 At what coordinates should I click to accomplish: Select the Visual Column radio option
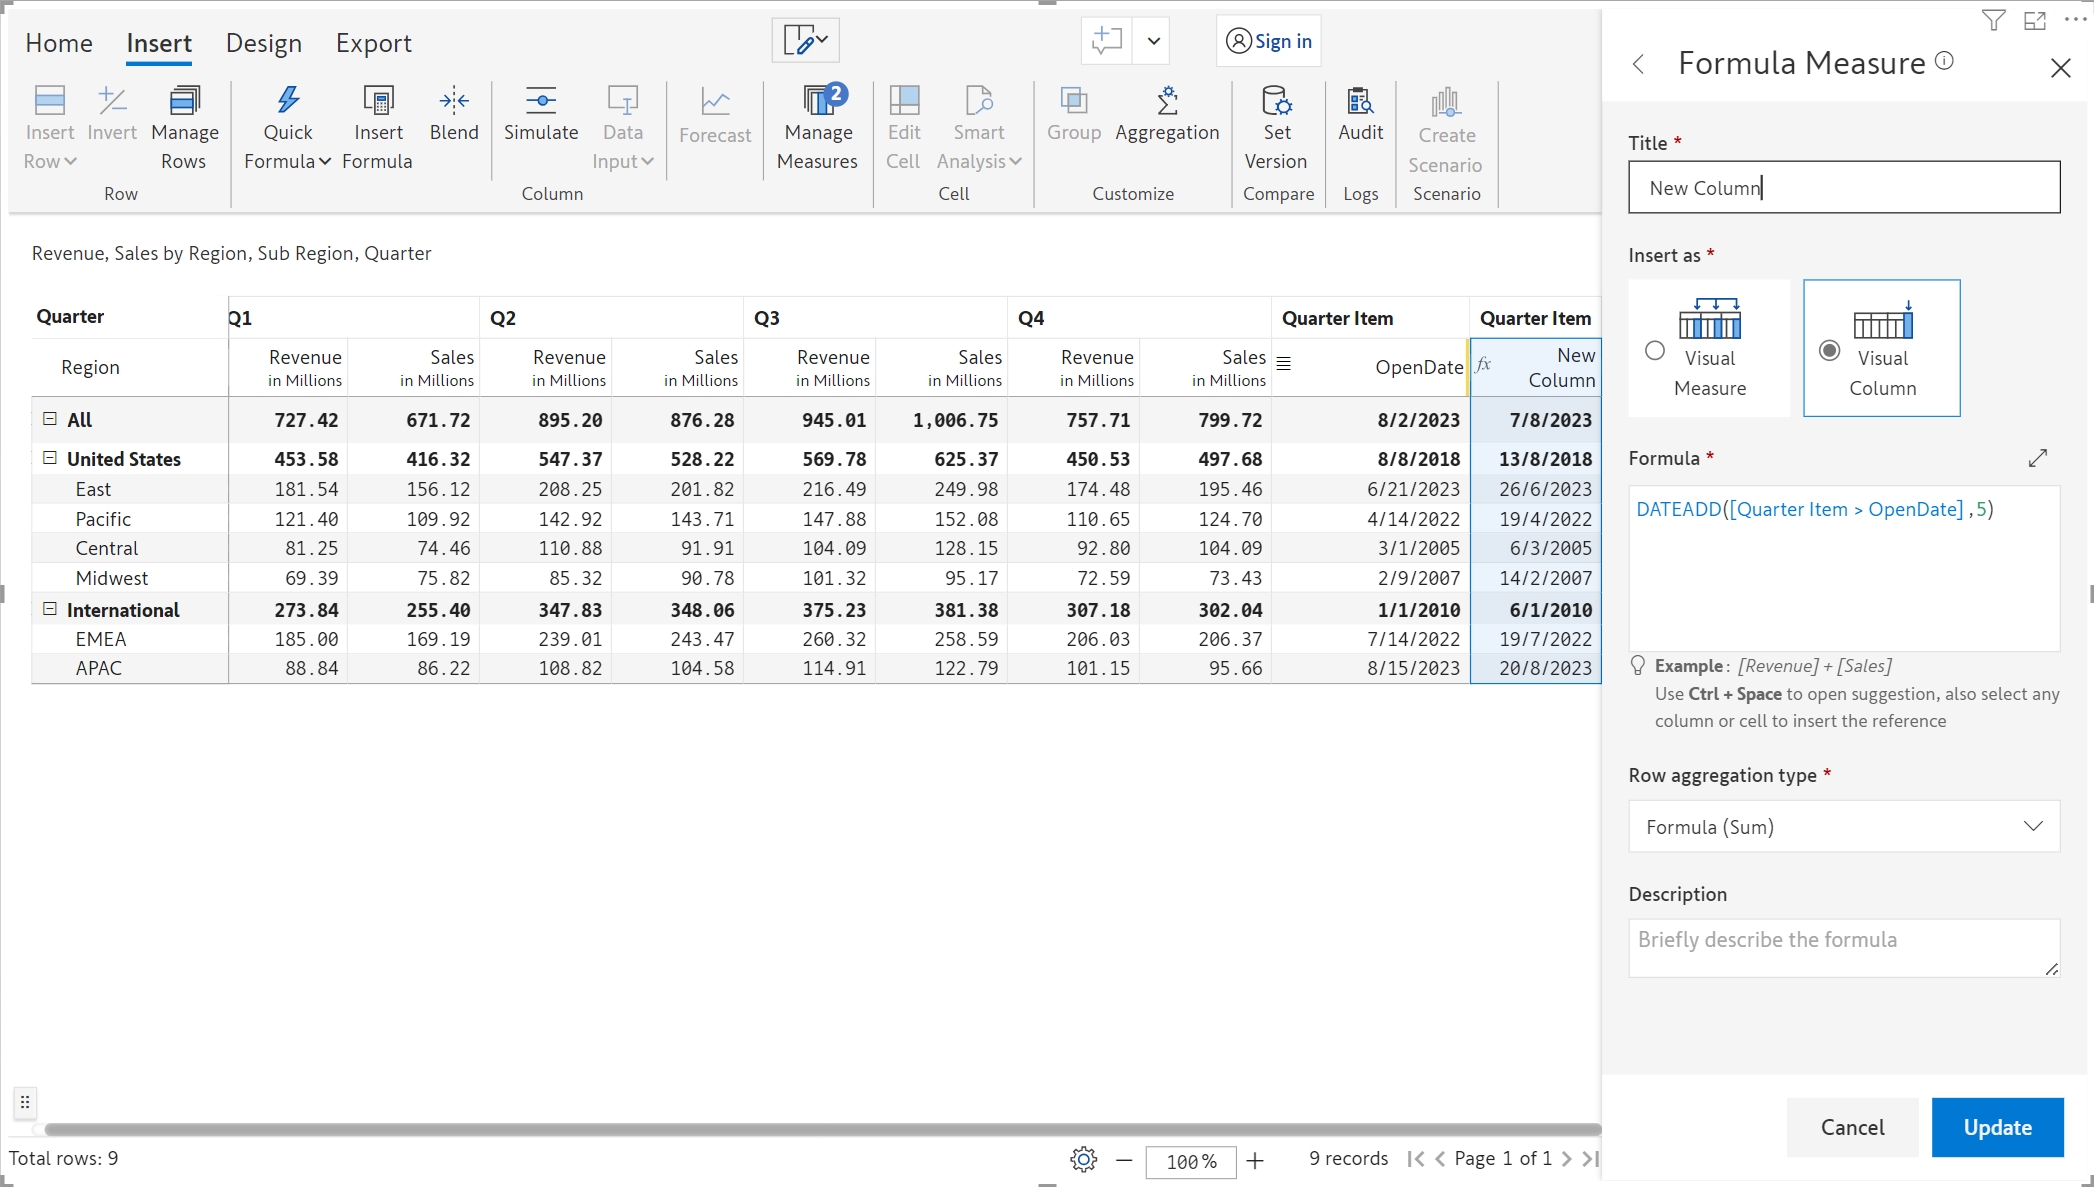[x=1829, y=351]
